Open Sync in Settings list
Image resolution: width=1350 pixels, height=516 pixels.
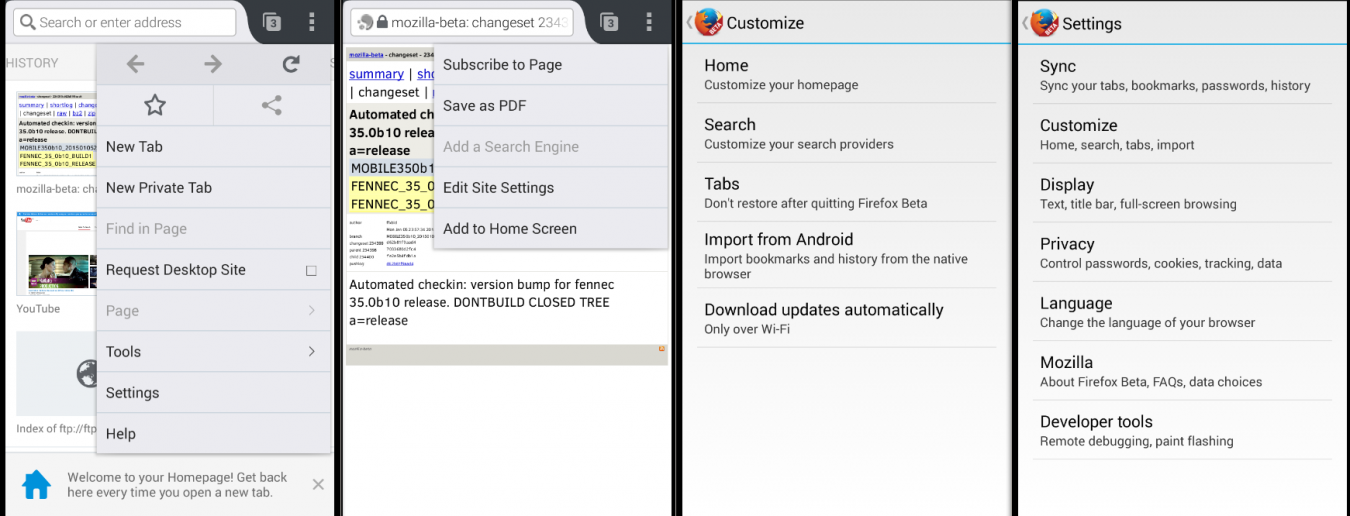coord(1183,75)
